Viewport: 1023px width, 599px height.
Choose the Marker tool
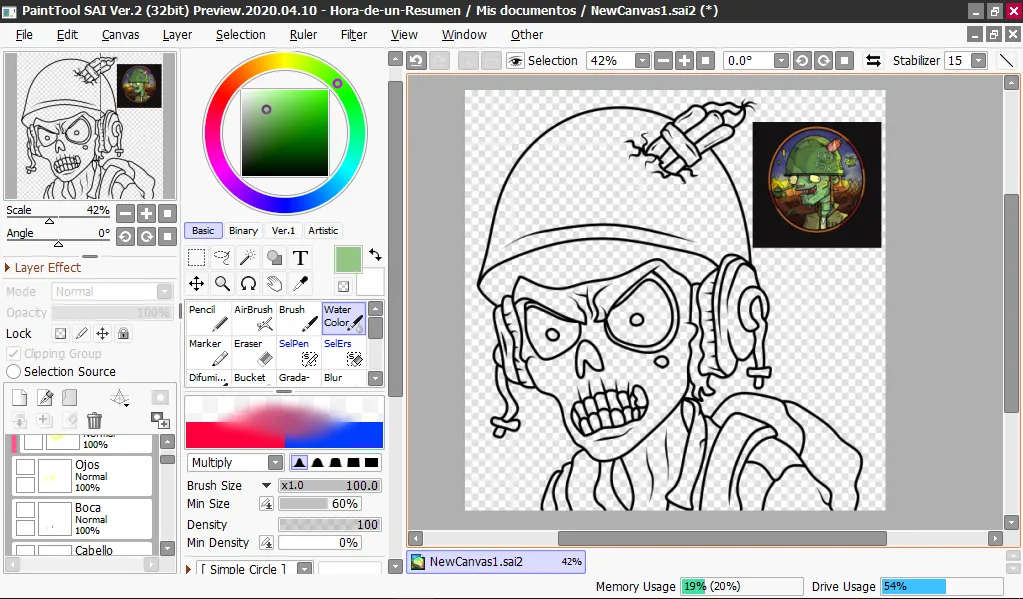coord(208,352)
